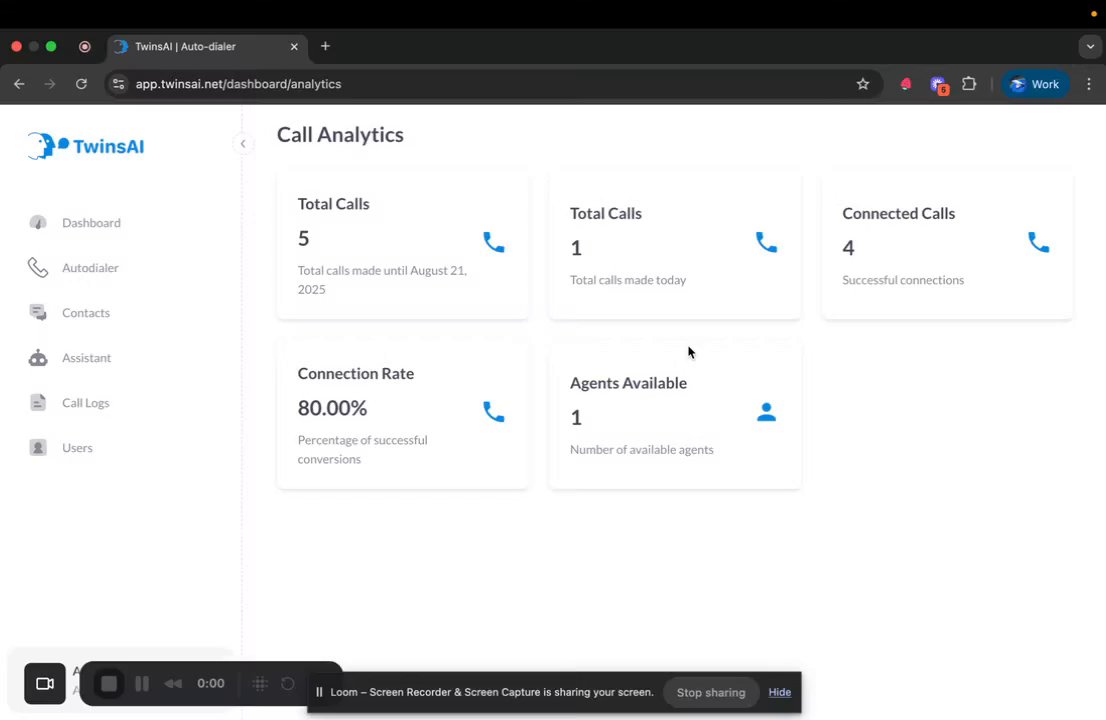1106x720 pixels.
Task: Open a new browser tab
Action: tap(325, 46)
